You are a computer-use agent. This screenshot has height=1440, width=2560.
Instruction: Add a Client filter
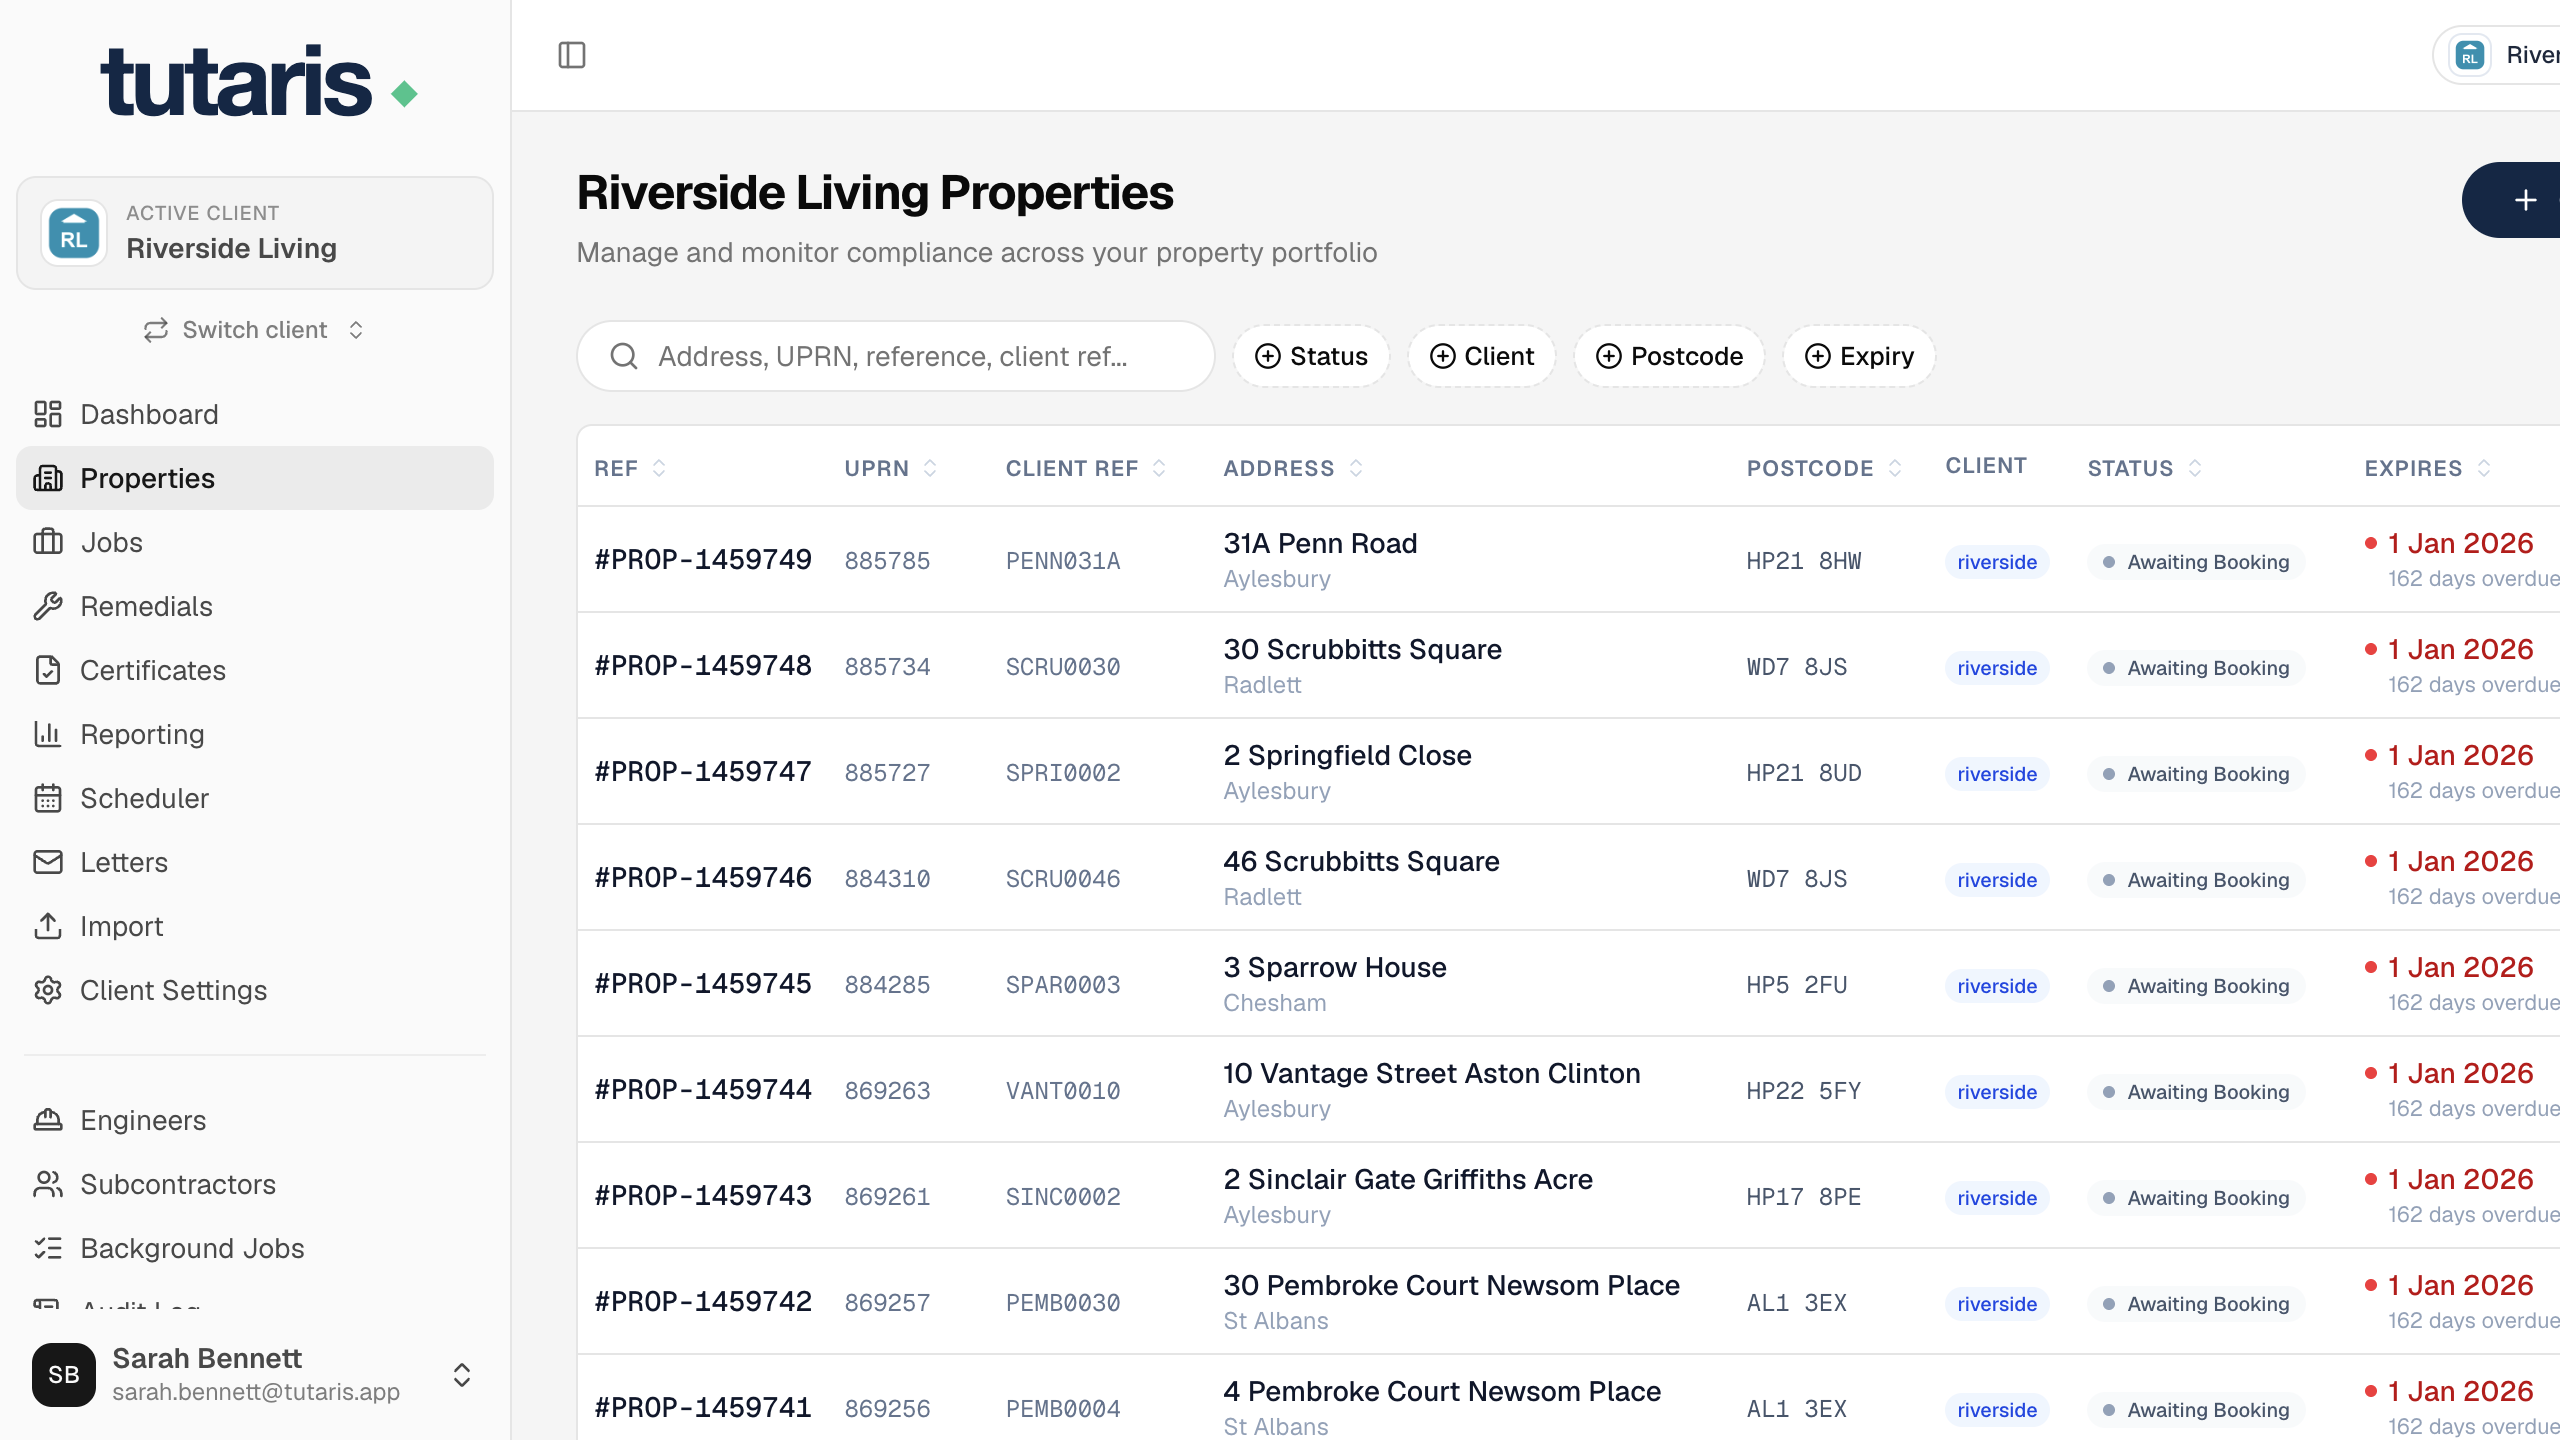tap(1482, 356)
